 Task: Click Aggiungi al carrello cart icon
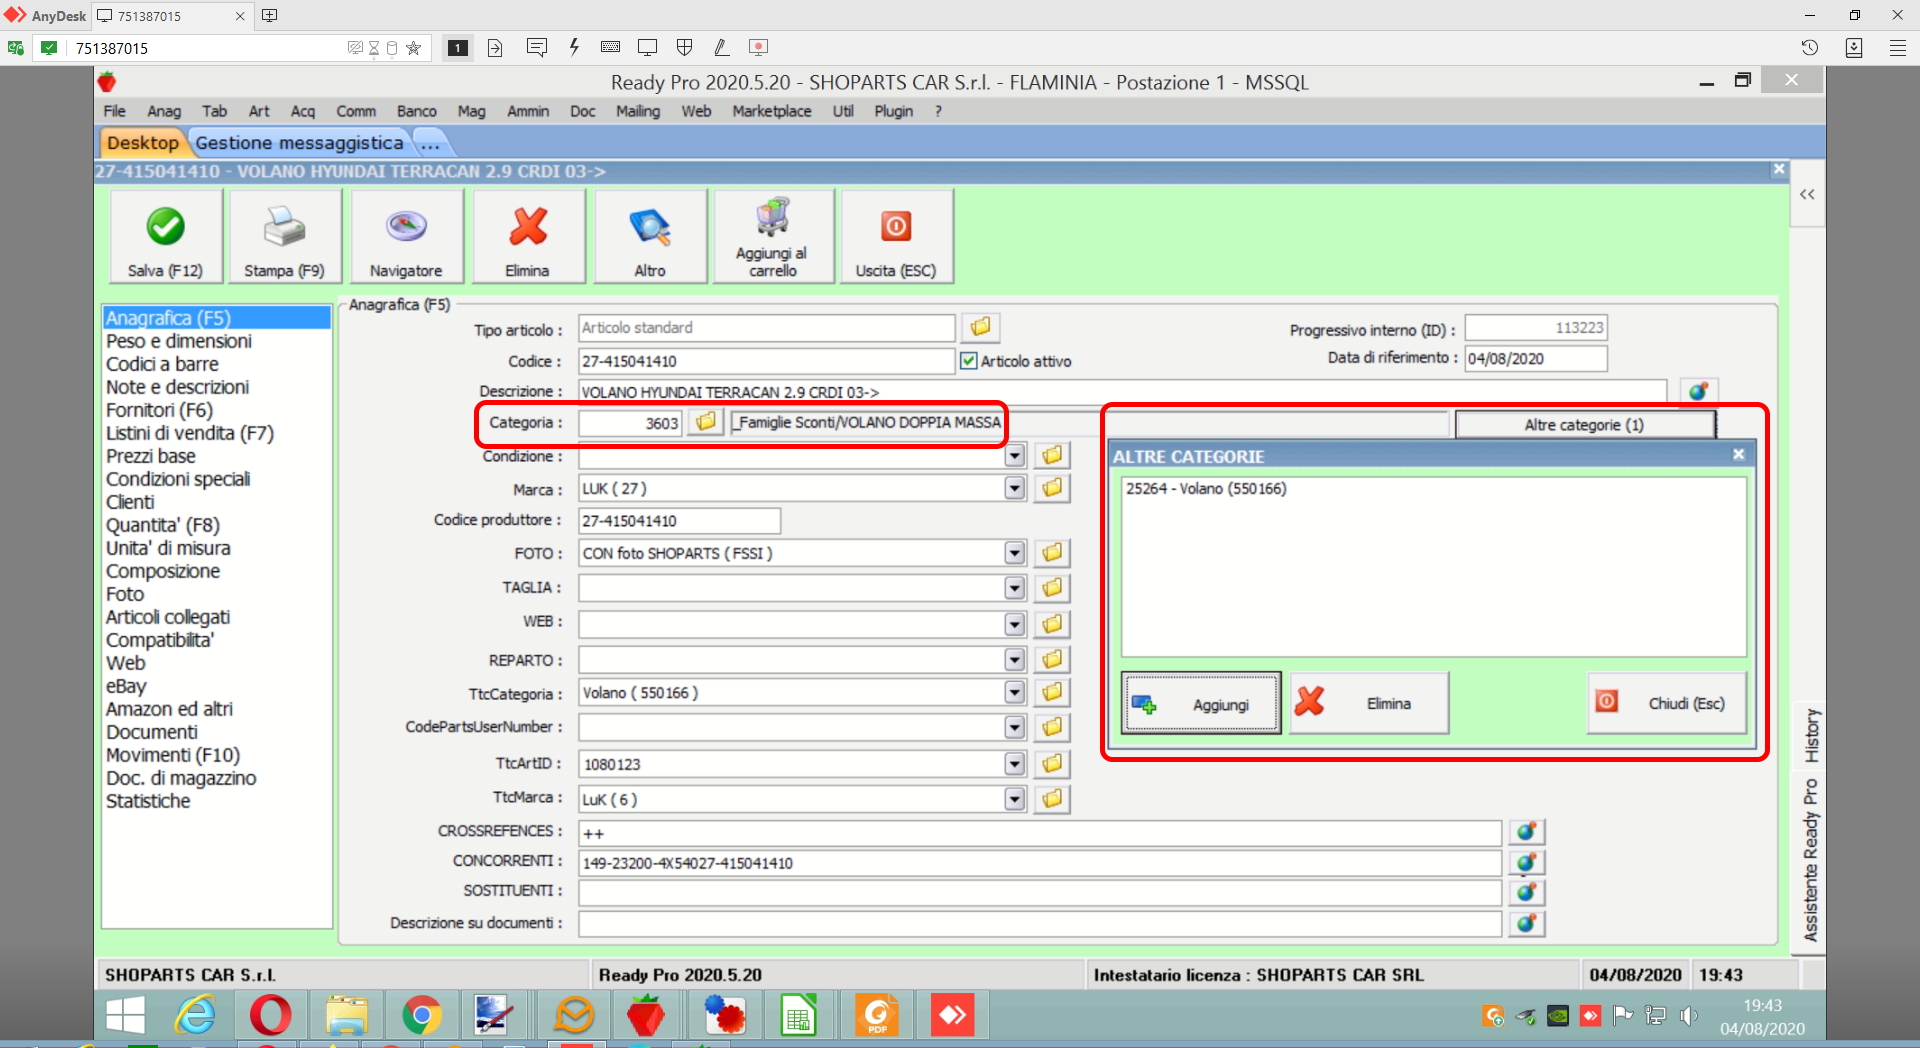(773, 237)
